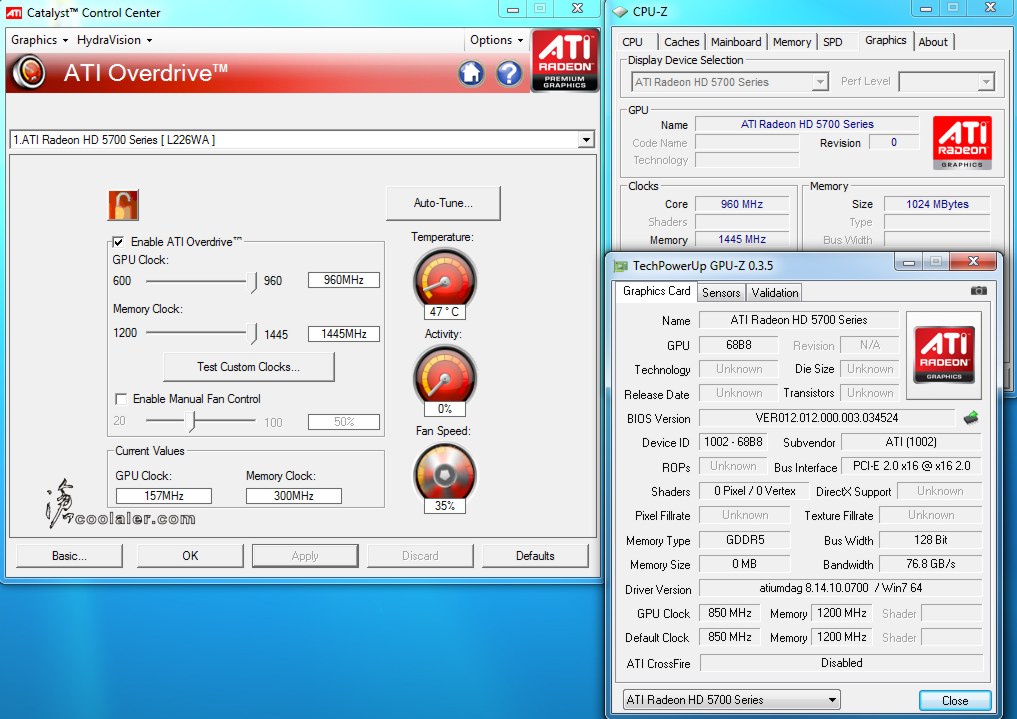The width and height of the screenshot is (1017, 719).
Task: Open the HydraVision menu dropdown
Action: point(115,40)
